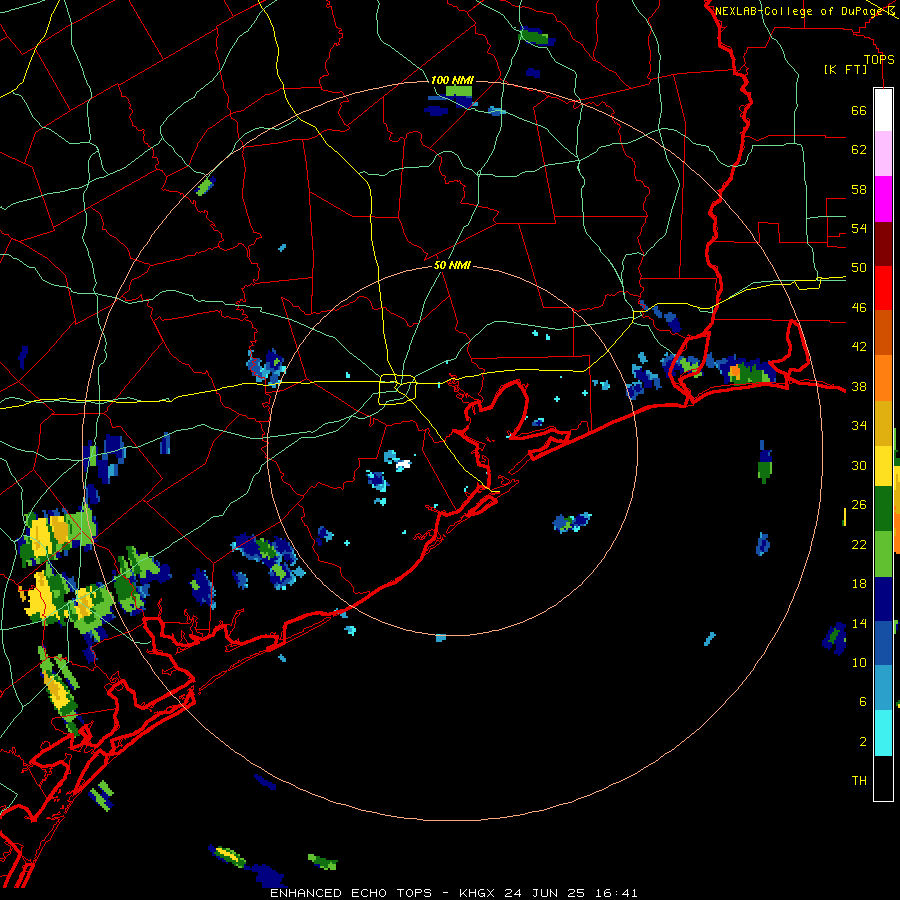Click the legend value 58

pyautogui.click(x=859, y=189)
